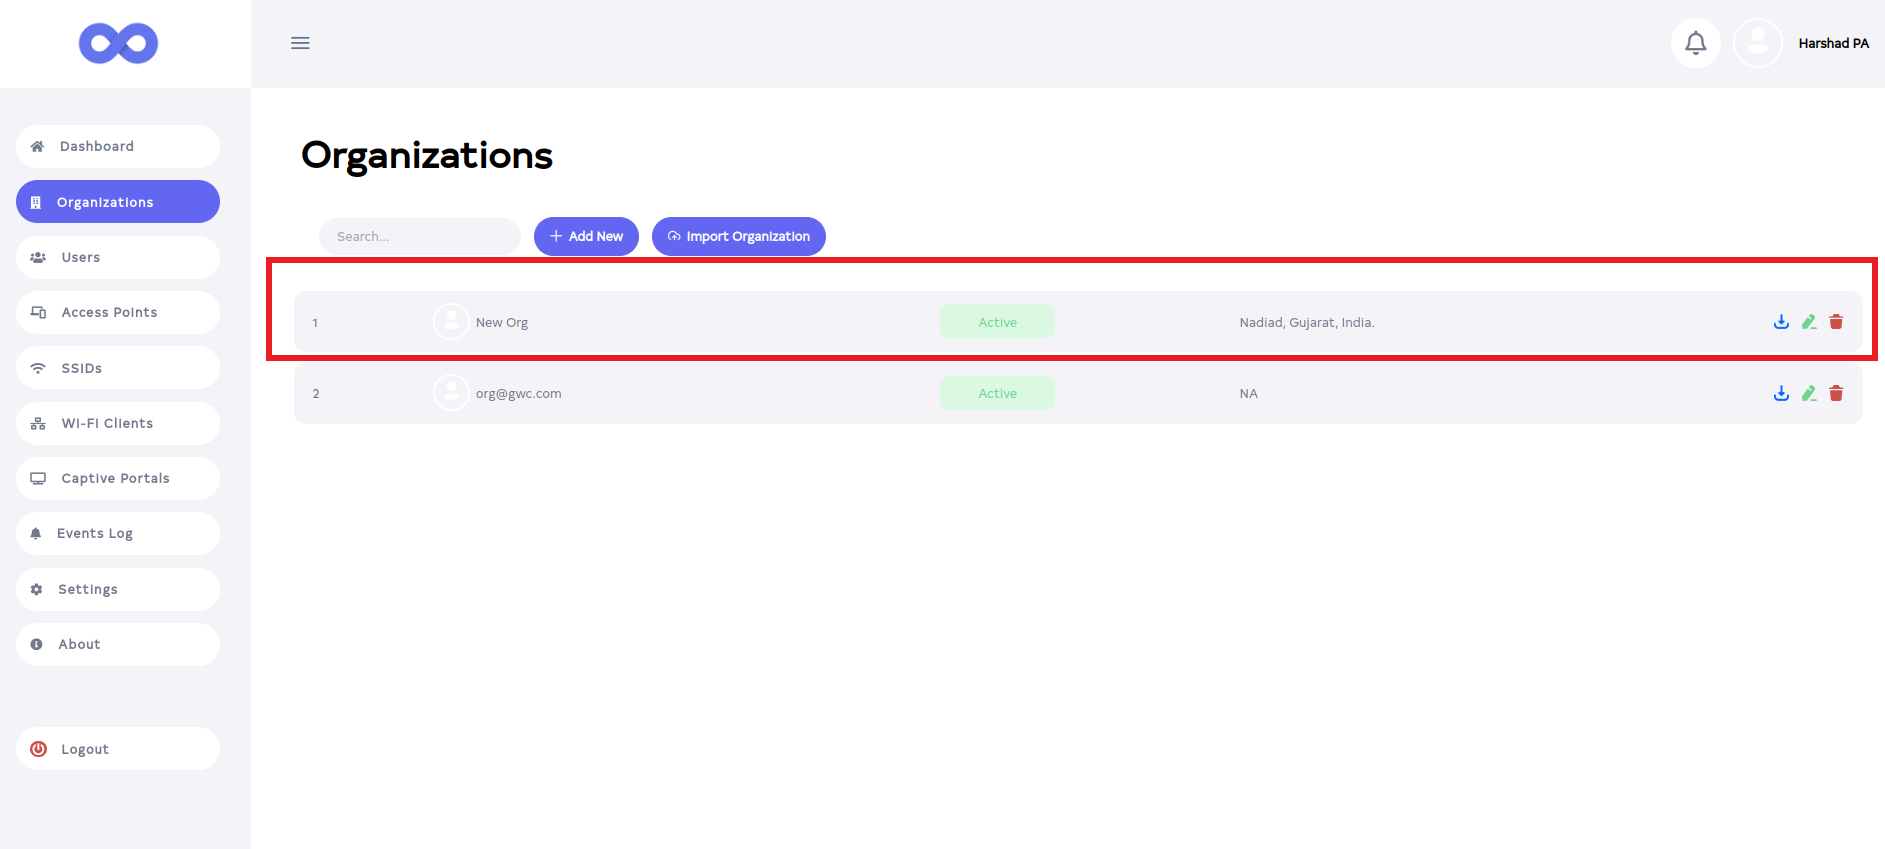This screenshot has width=1885, height=849.
Task: Edit the org@gwc.com organization entry
Action: [x=1809, y=394]
